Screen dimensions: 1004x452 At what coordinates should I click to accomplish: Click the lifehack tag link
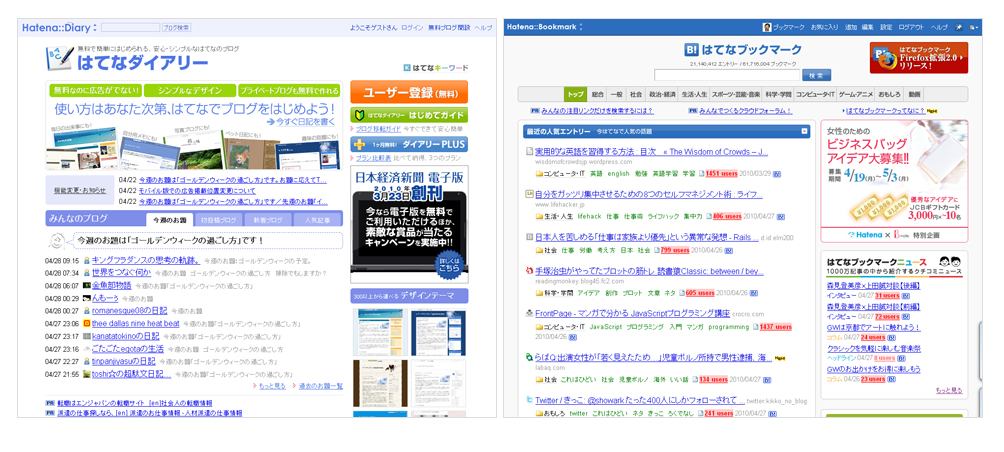coord(589,216)
